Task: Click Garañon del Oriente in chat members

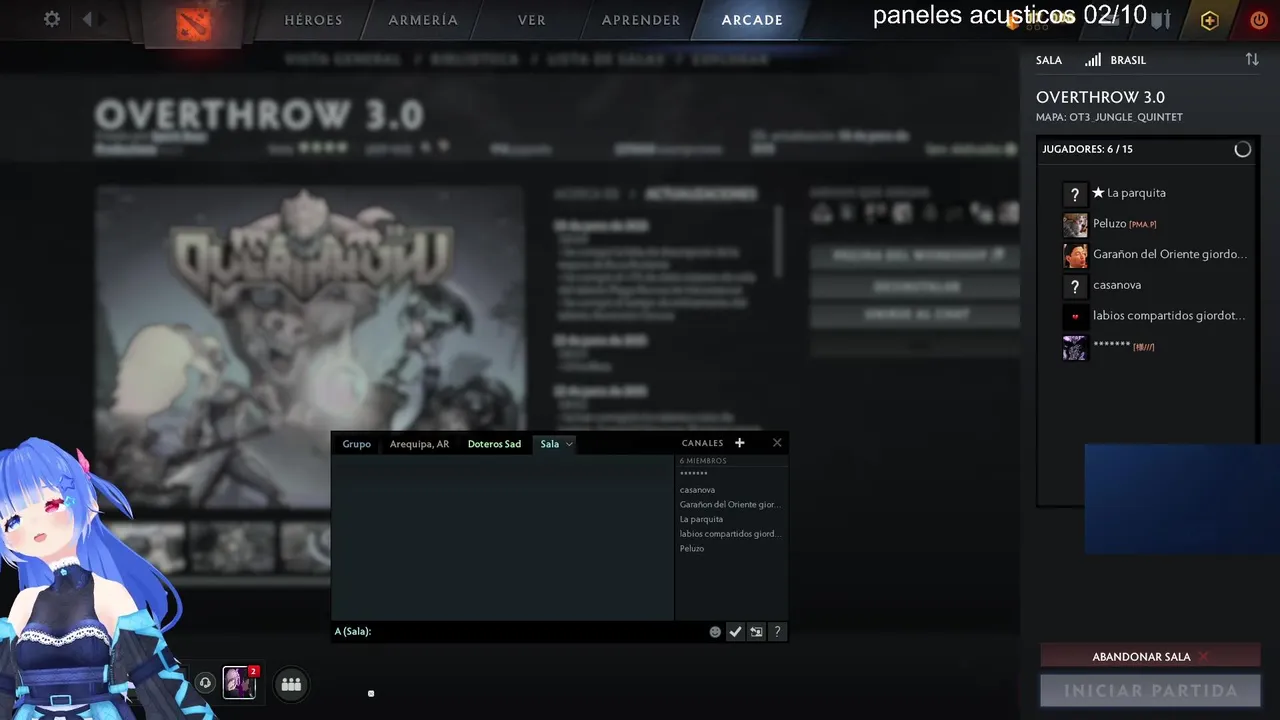Action: 730,505
